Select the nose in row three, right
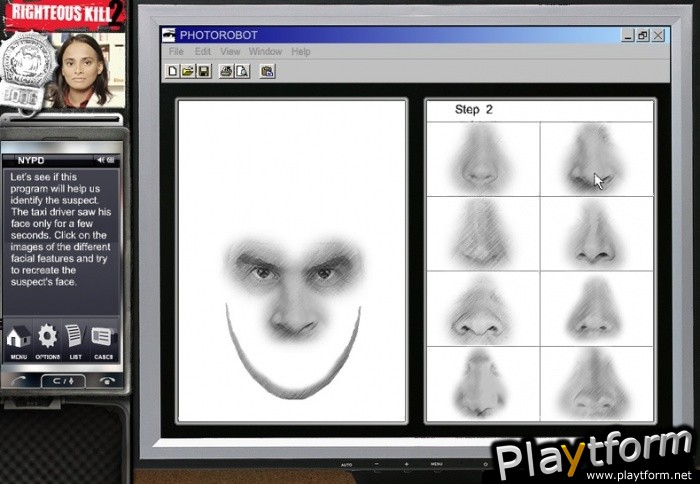Viewport: 700px width, 484px height. point(597,309)
